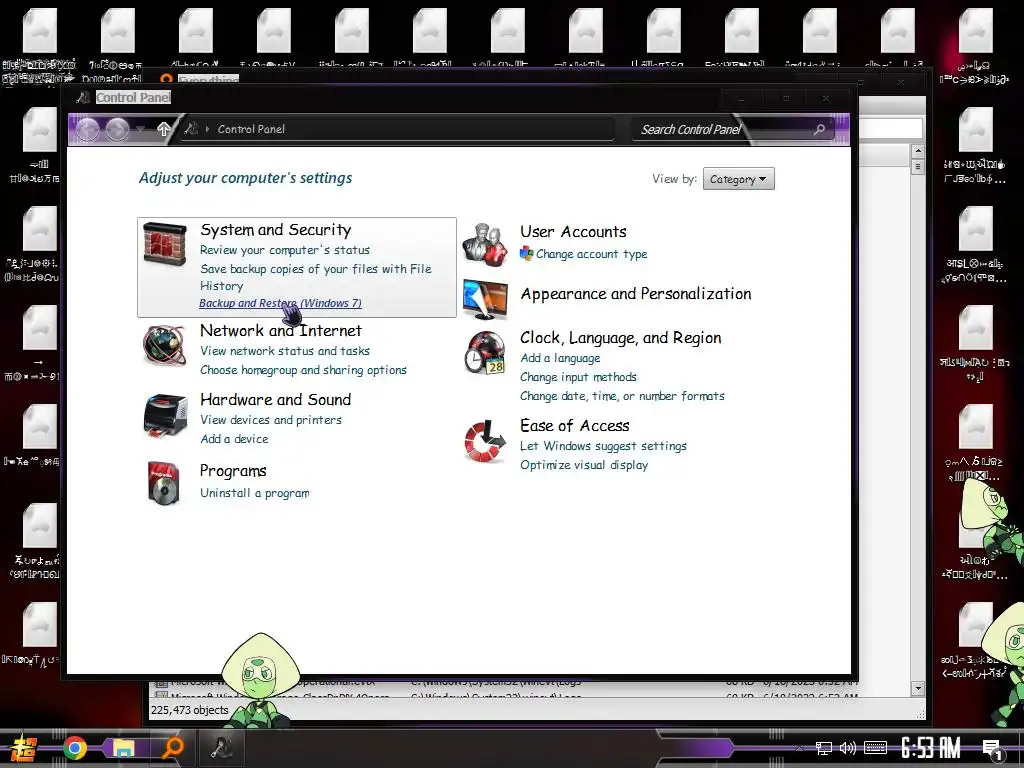The width and height of the screenshot is (1024, 768).
Task: Click the 225,473 objects status text
Action: coord(189,710)
